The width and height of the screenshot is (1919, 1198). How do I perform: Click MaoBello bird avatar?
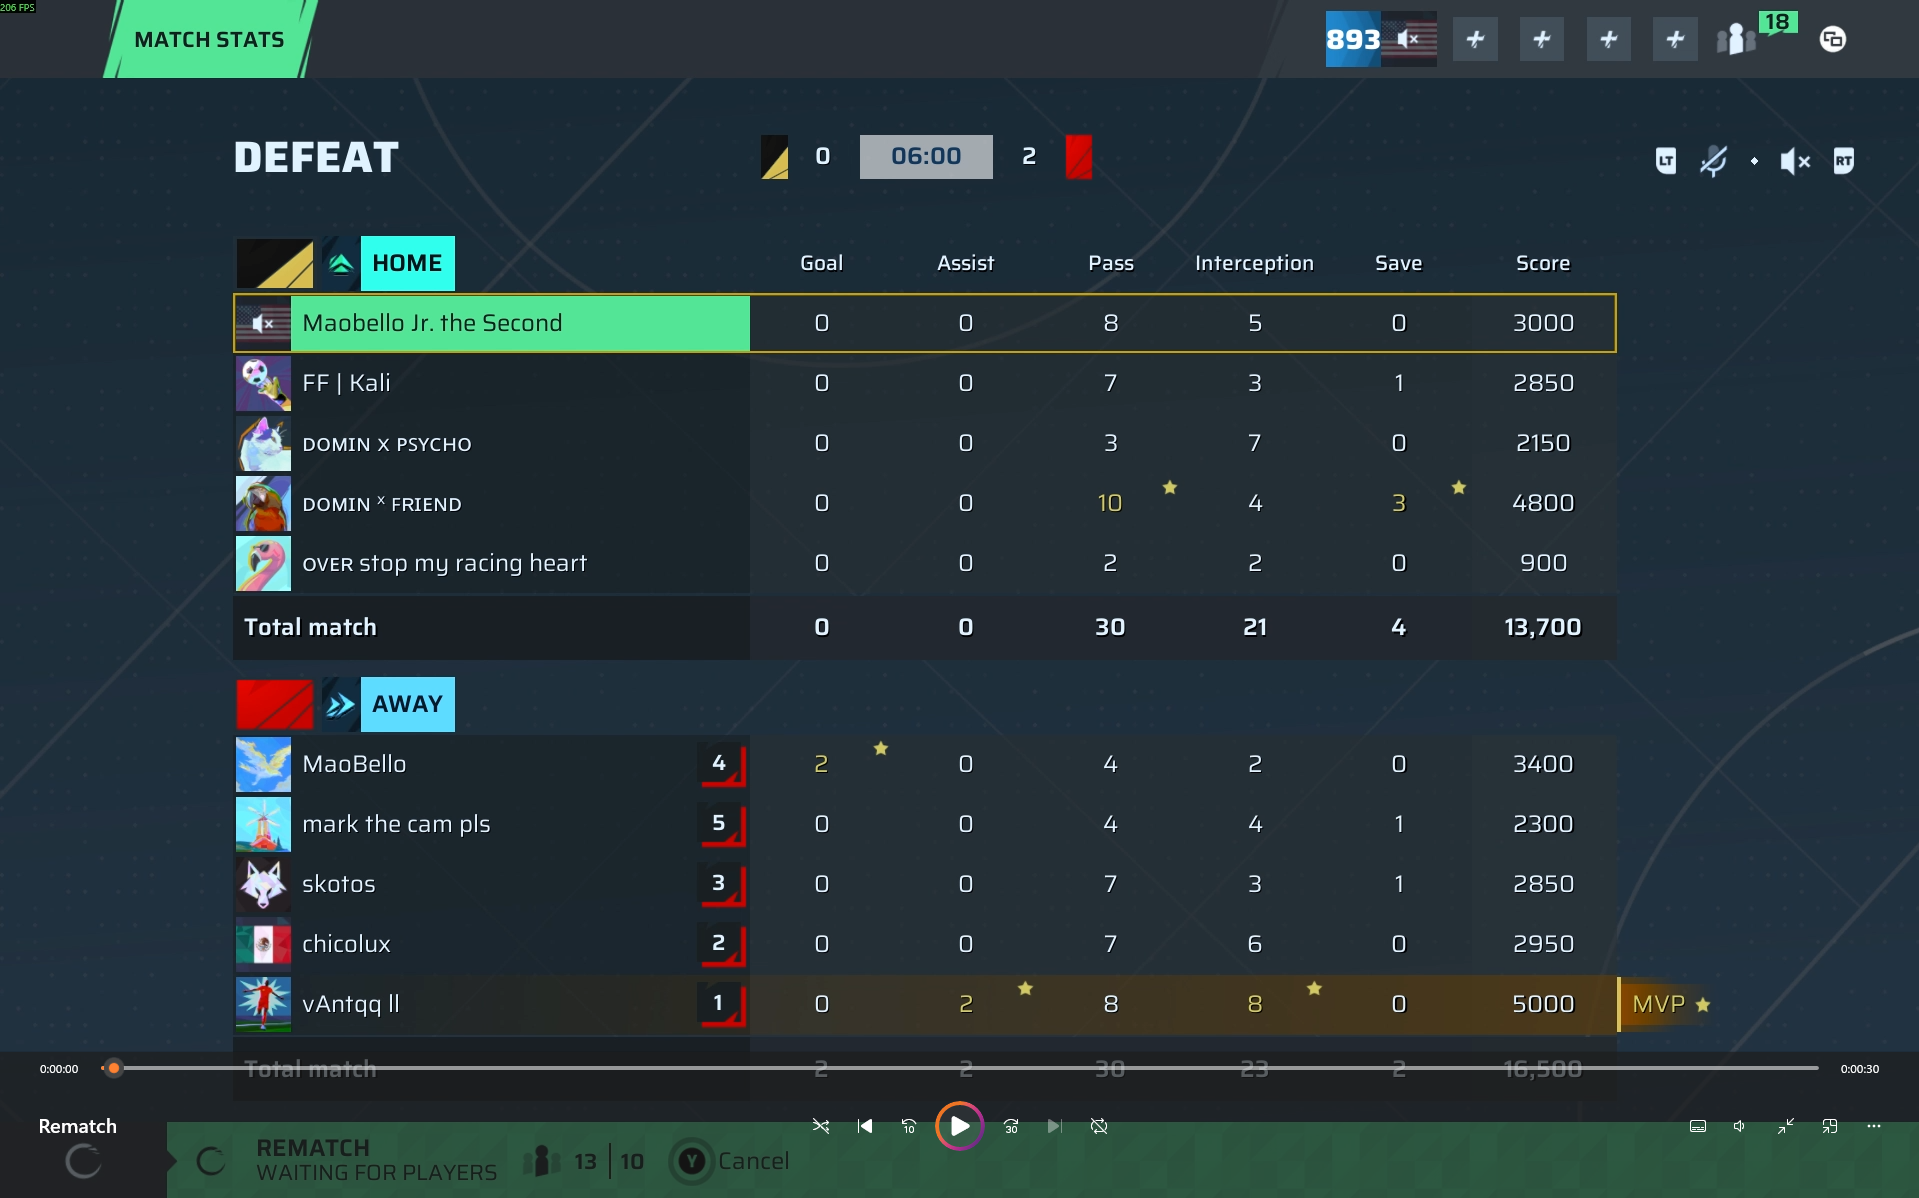coord(263,764)
